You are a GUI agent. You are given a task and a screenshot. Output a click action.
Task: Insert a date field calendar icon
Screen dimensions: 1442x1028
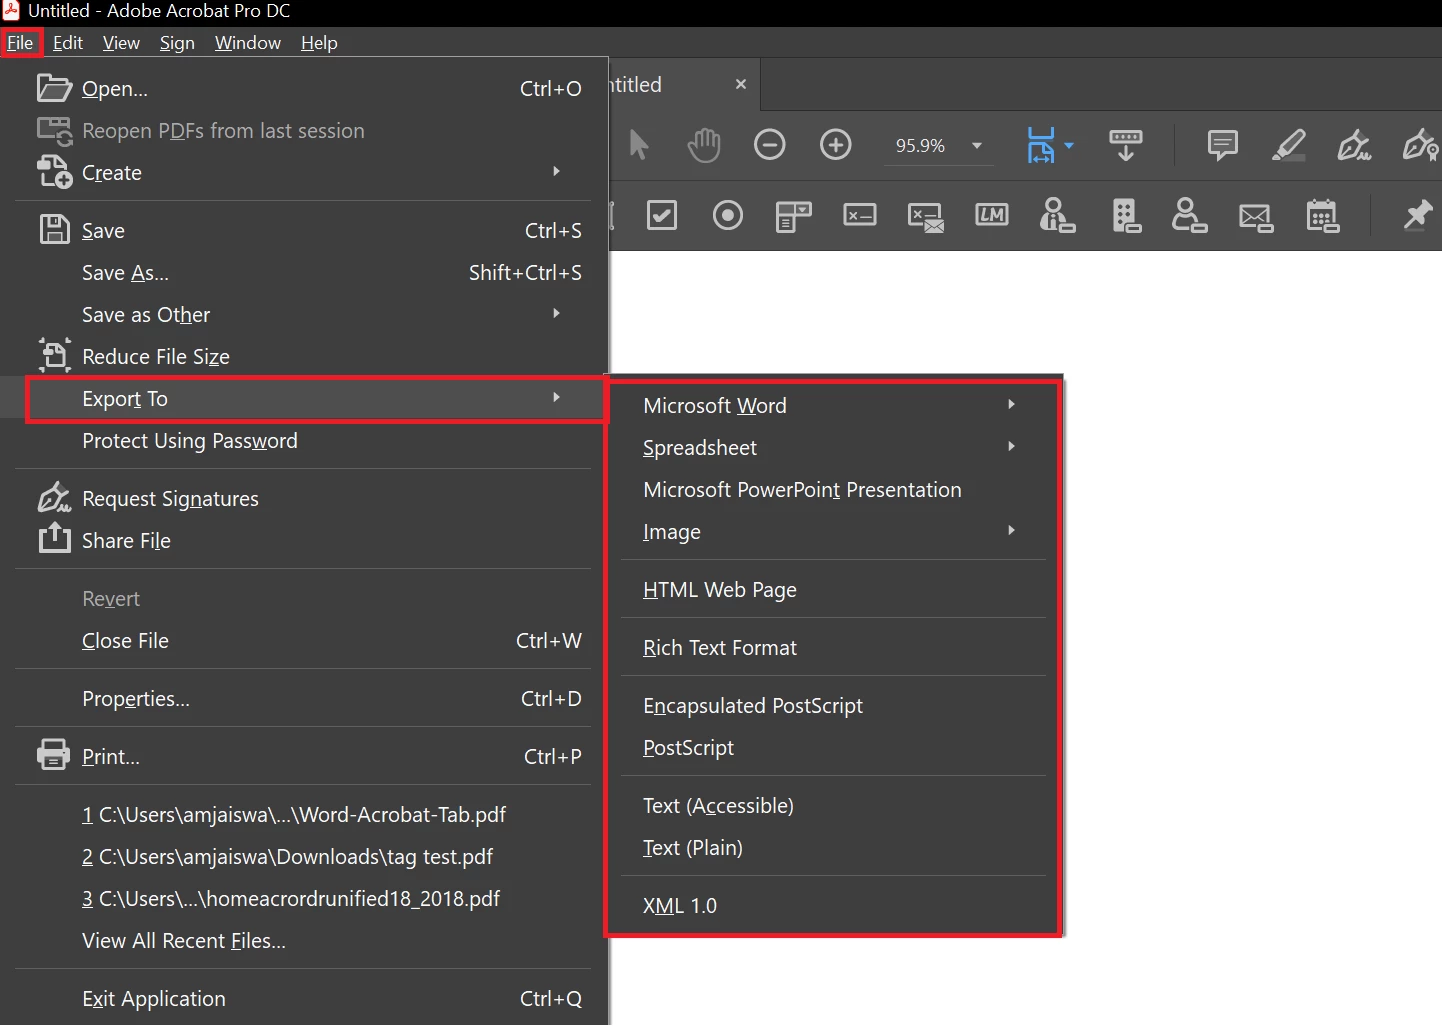(1322, 215)
